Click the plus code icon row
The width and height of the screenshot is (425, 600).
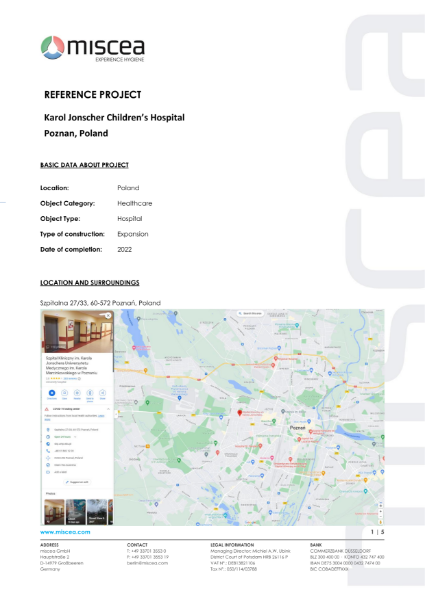point(48,458)
